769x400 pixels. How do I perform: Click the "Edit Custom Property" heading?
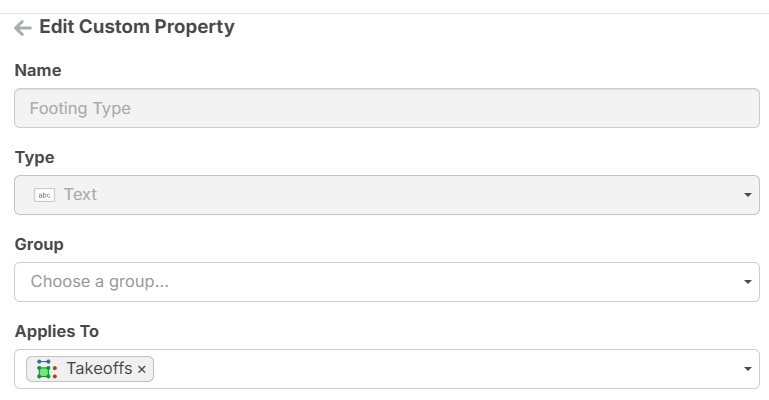pos(137,27)
